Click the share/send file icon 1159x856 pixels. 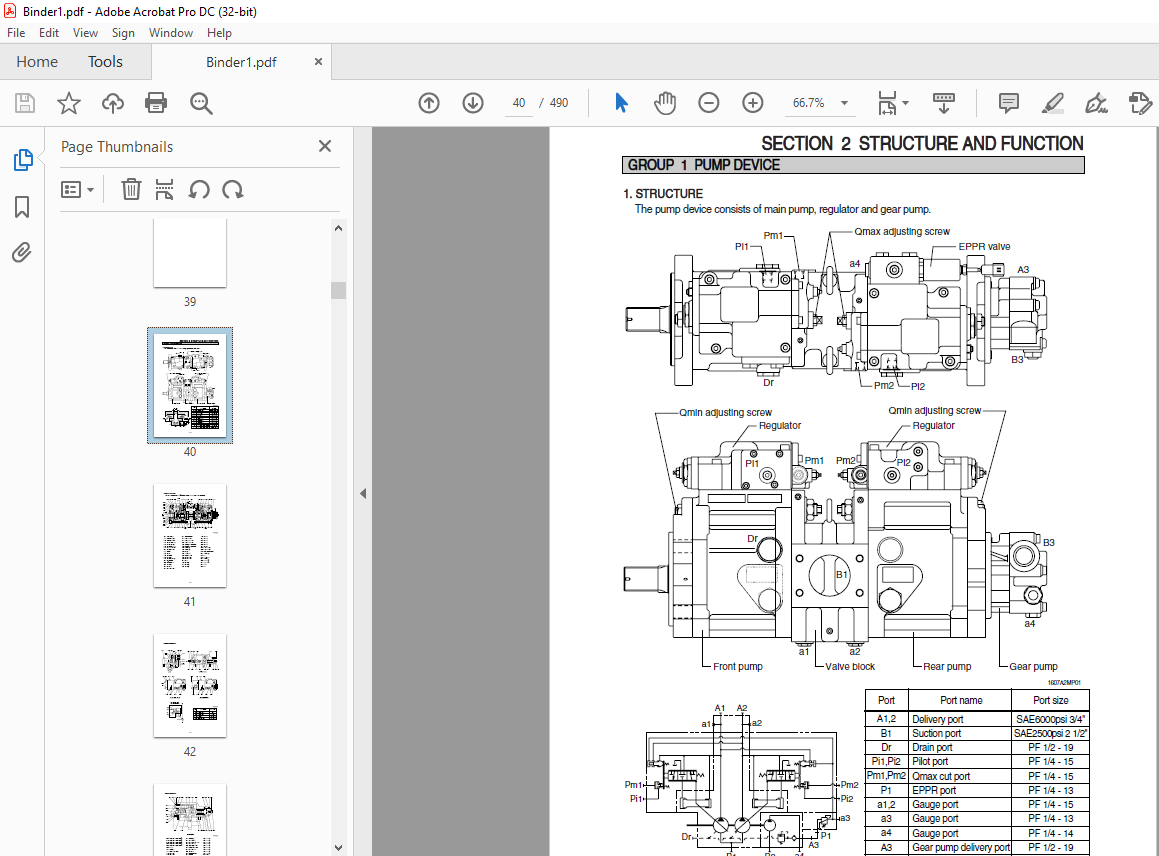coord(1141,103)
